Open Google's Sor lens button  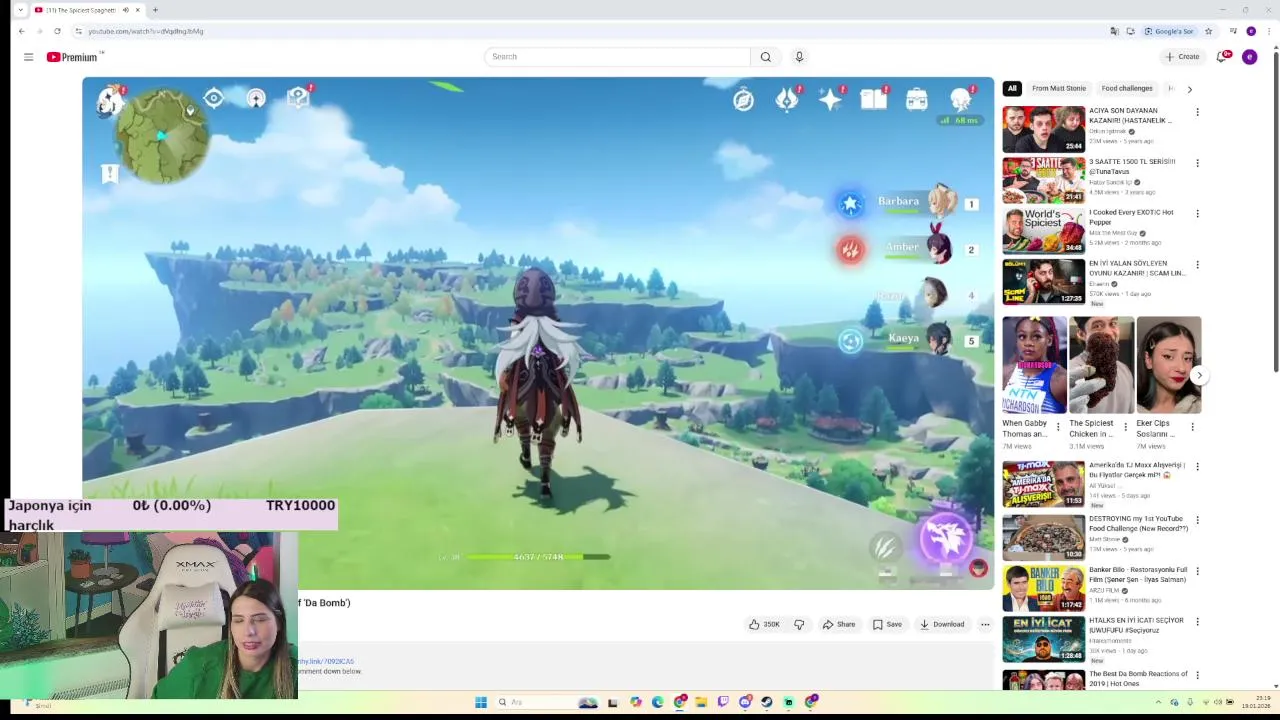1169,31
